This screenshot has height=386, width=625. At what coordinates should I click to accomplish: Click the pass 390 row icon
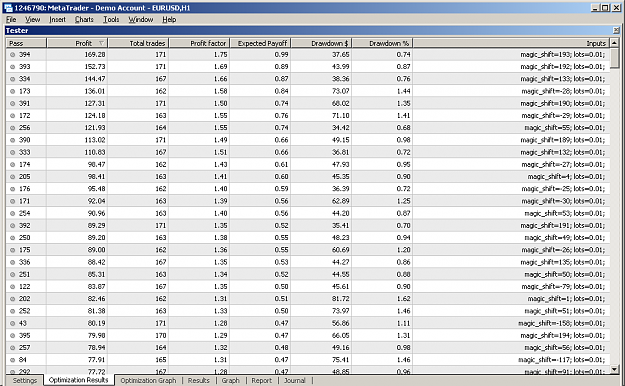pos(12,140)
